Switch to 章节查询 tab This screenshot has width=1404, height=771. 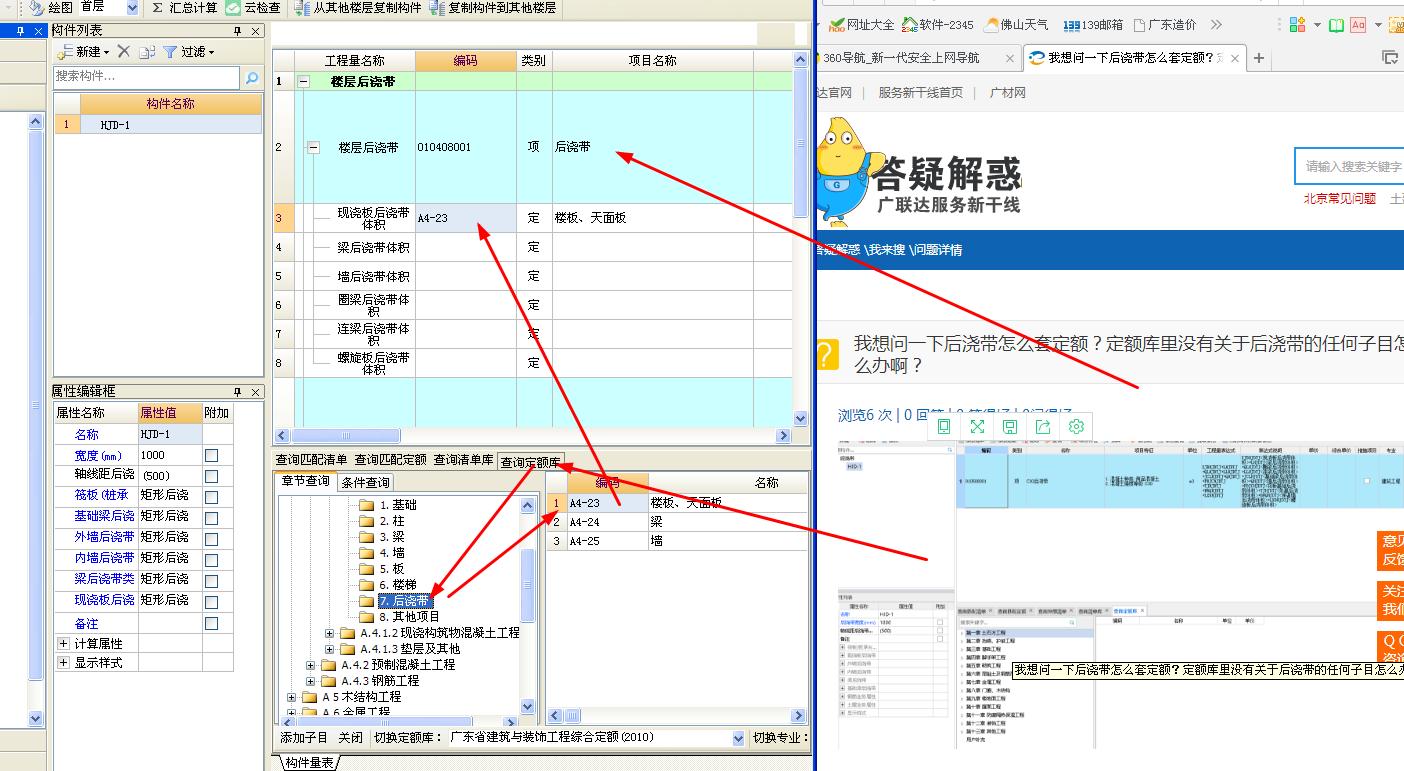306,482
